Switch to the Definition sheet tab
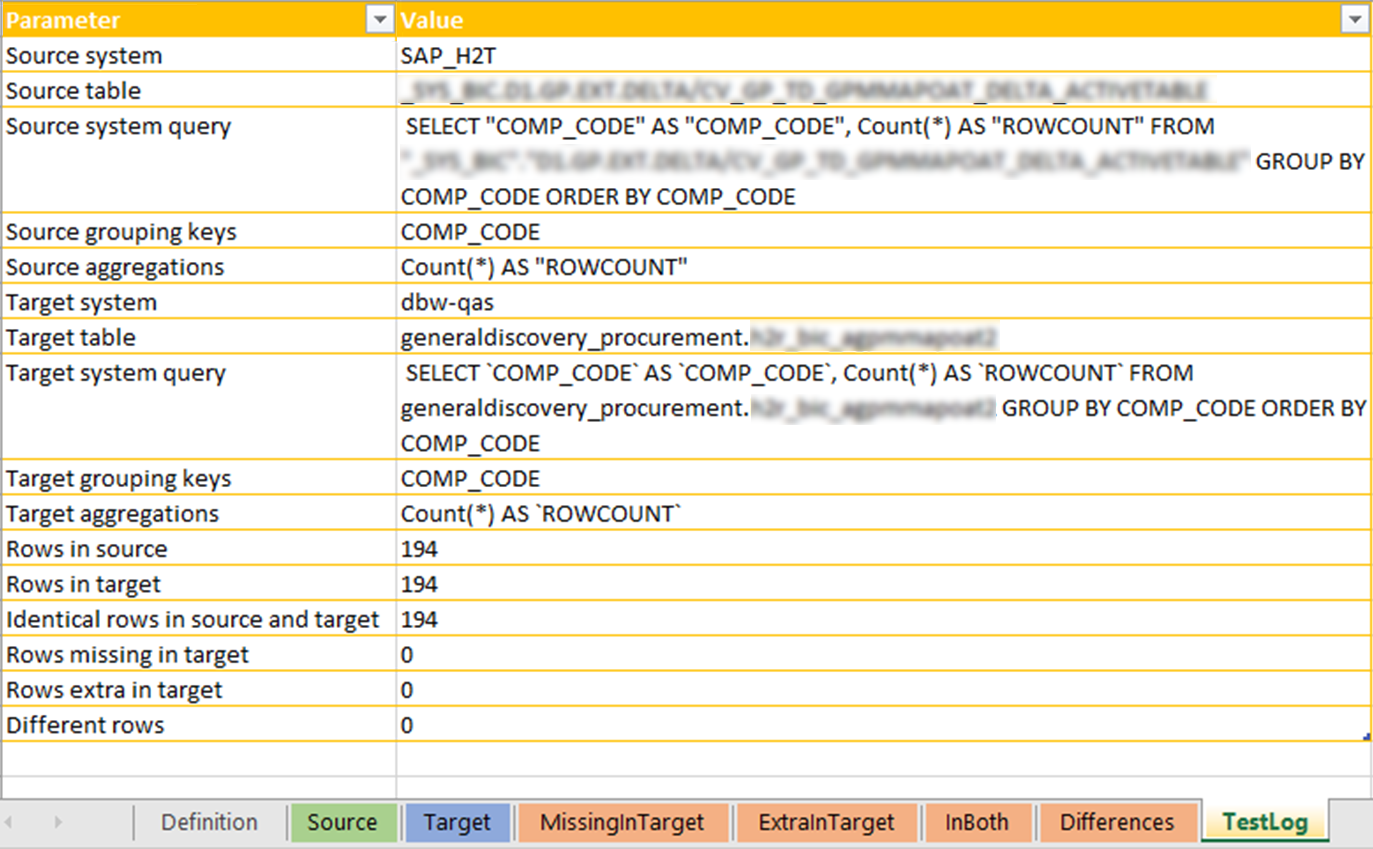1373x849 pixels. pos(209,822)
